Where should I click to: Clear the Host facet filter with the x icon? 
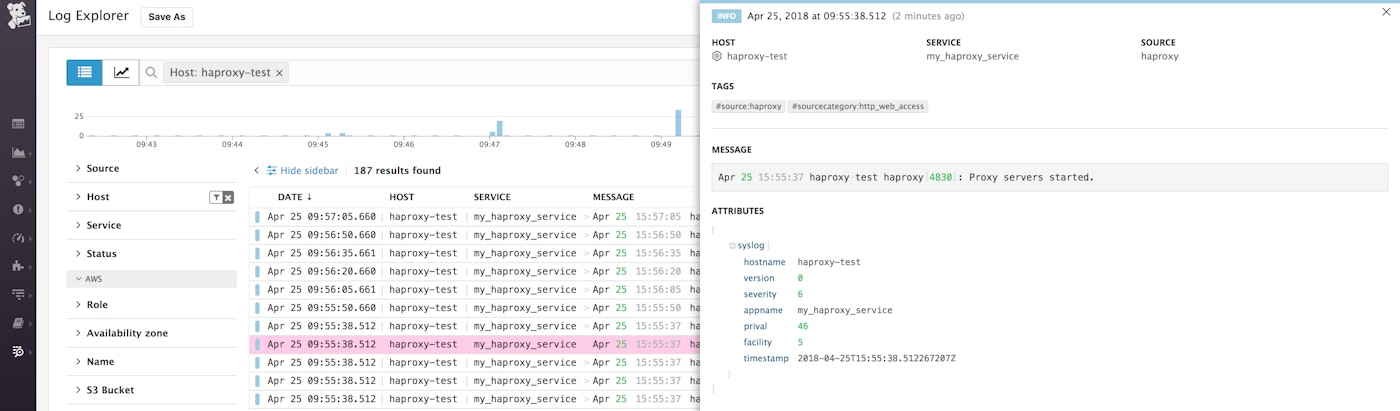pos(228,198)
